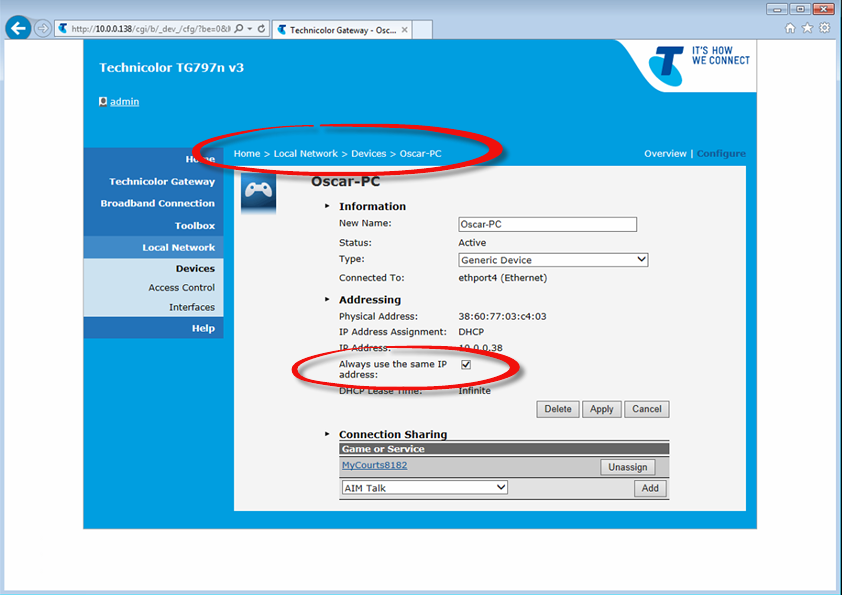Click the Favorites star icon
The image size is (842, 595).
tap(808, 28)
